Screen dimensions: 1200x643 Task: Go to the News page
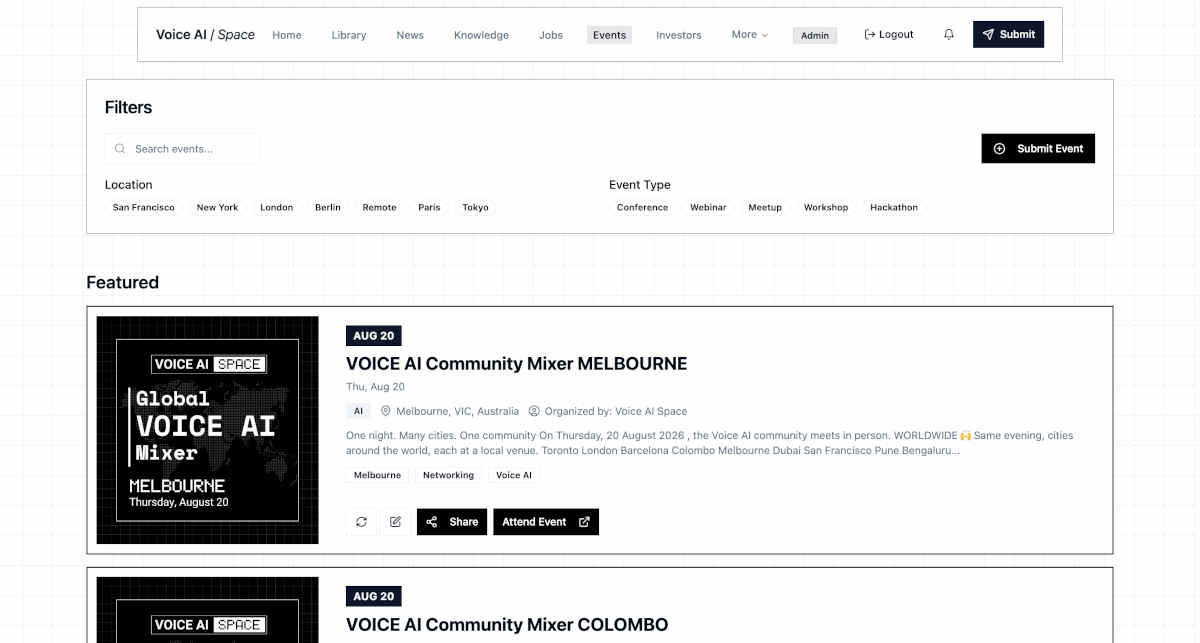point(410,35)
